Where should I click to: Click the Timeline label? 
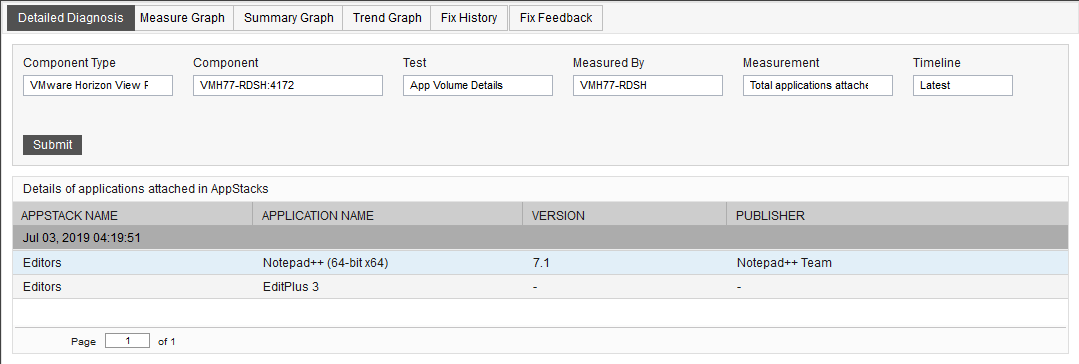(x=937, y=63)
